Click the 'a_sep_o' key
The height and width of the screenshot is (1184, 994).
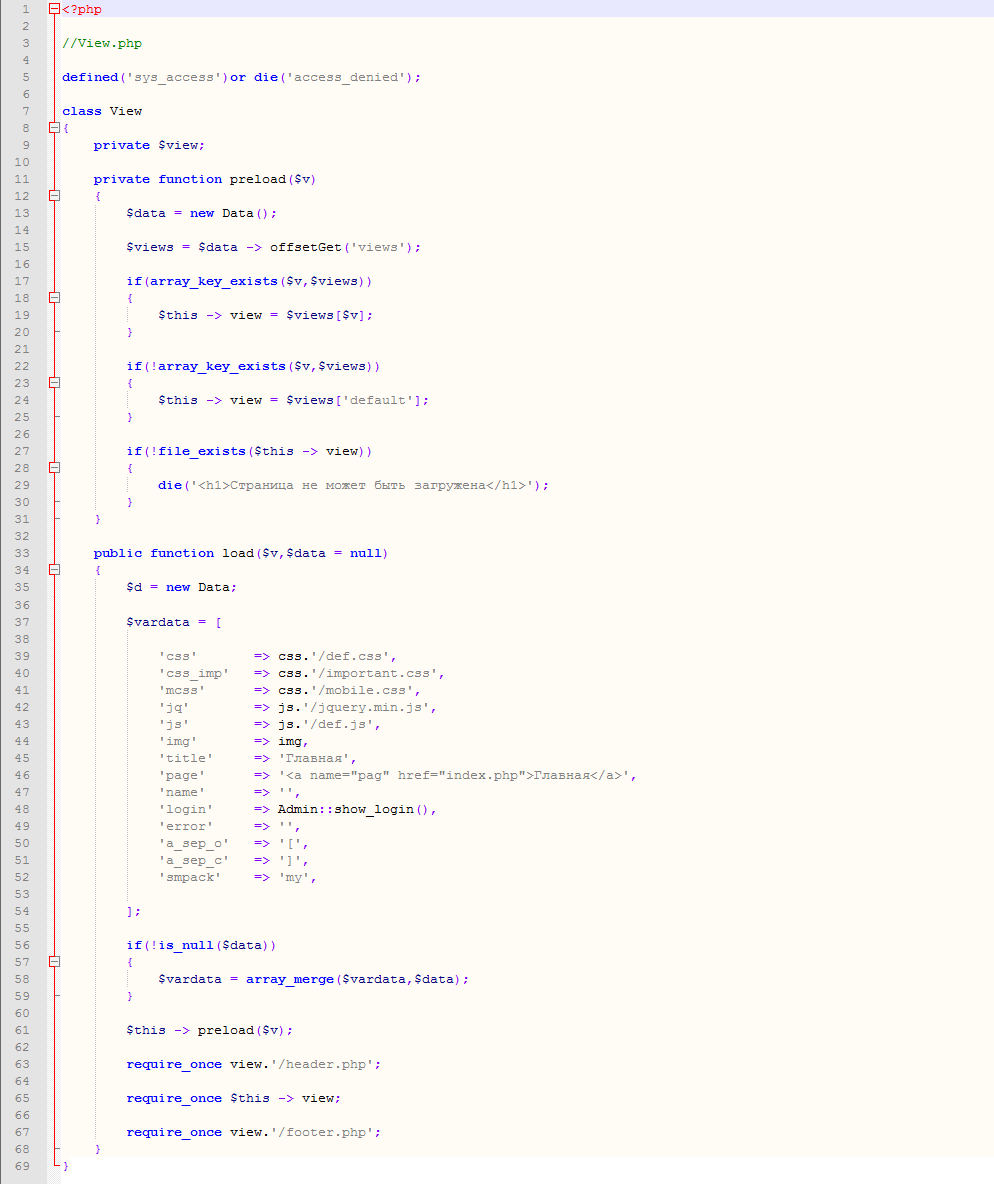[193, 843]
